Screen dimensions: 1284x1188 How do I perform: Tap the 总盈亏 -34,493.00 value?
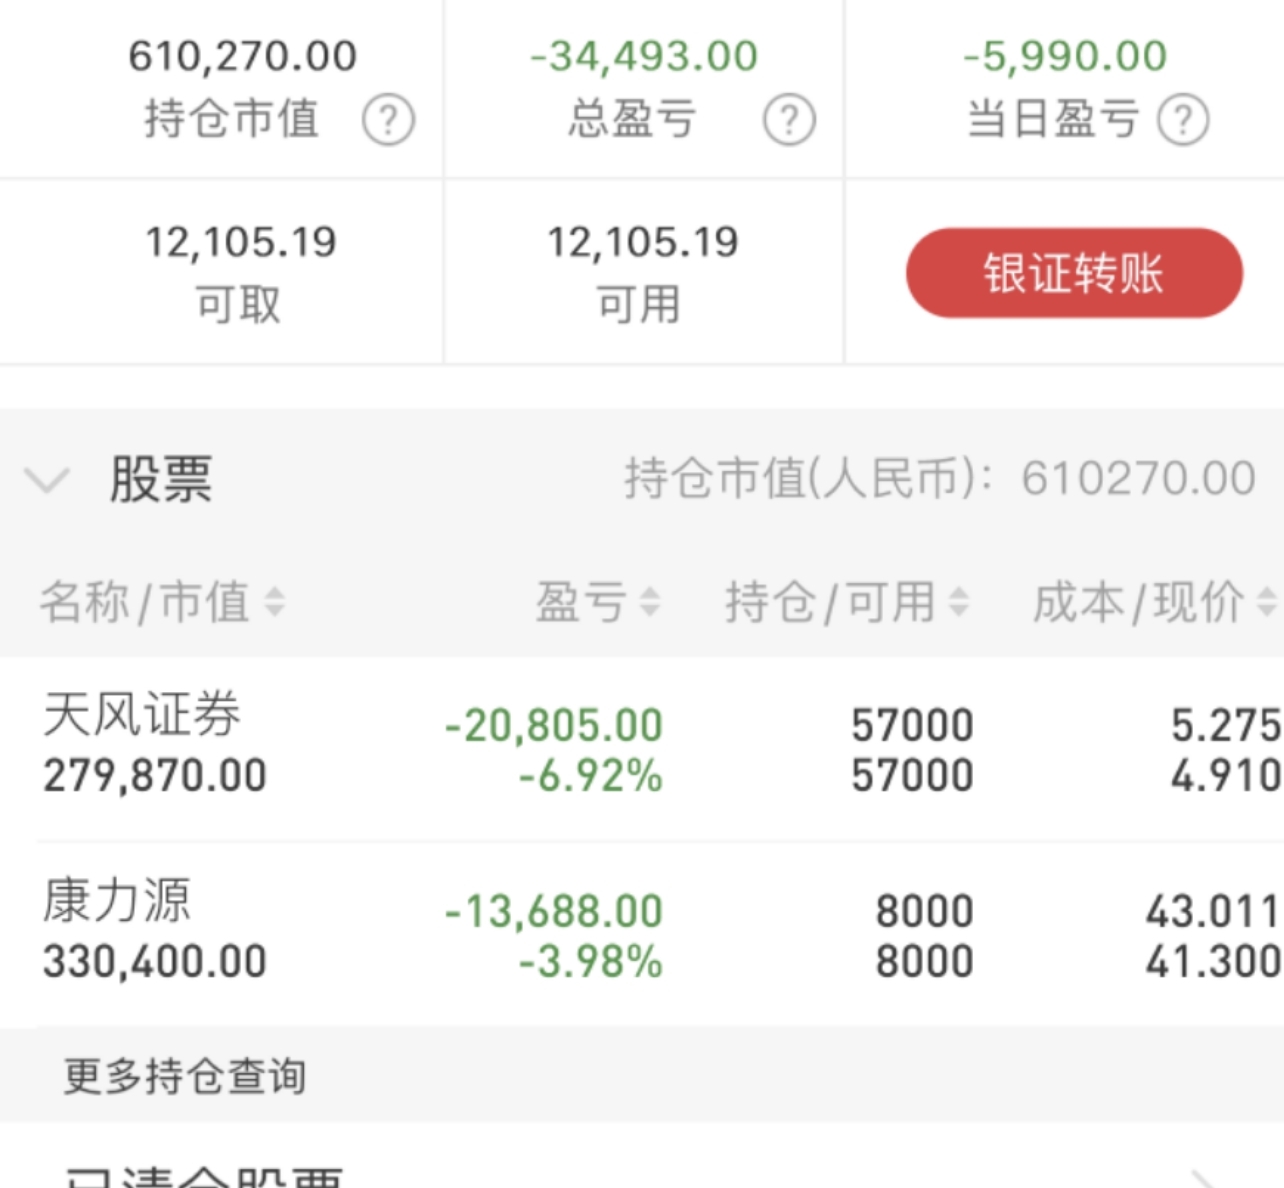[644, 56]
